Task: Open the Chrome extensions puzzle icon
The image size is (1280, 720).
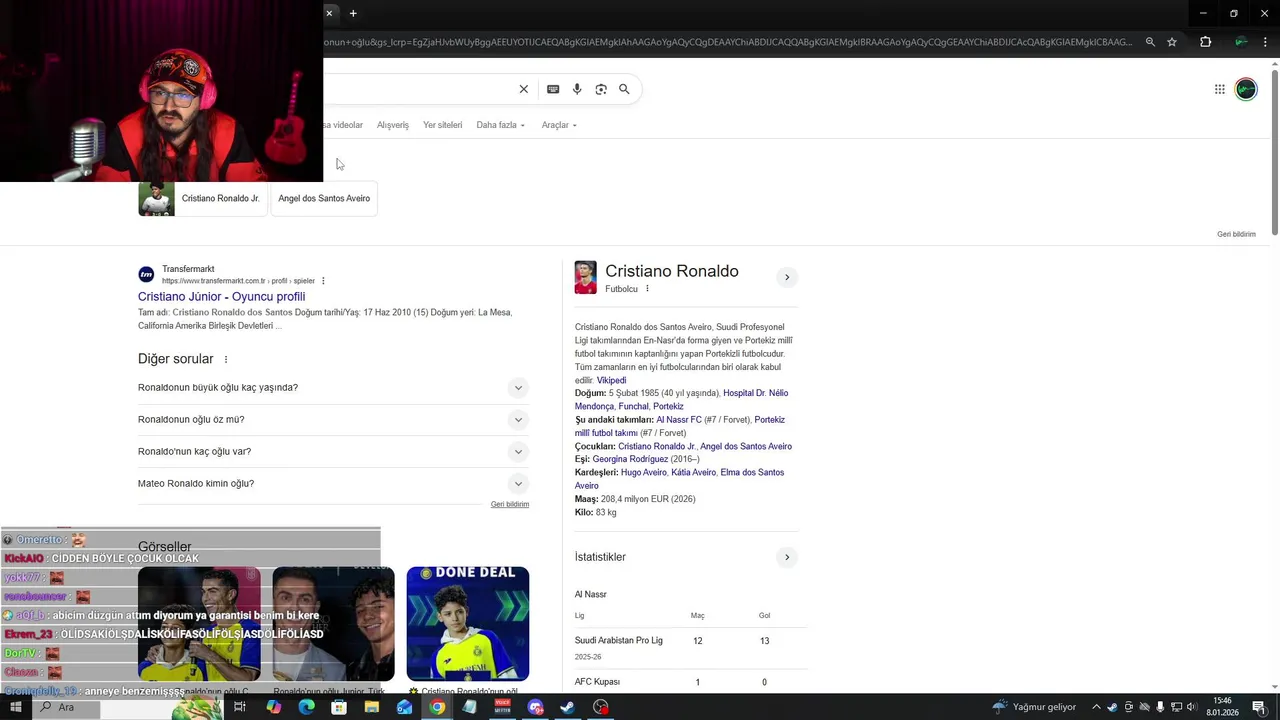Action: (x=1205, y=42)
